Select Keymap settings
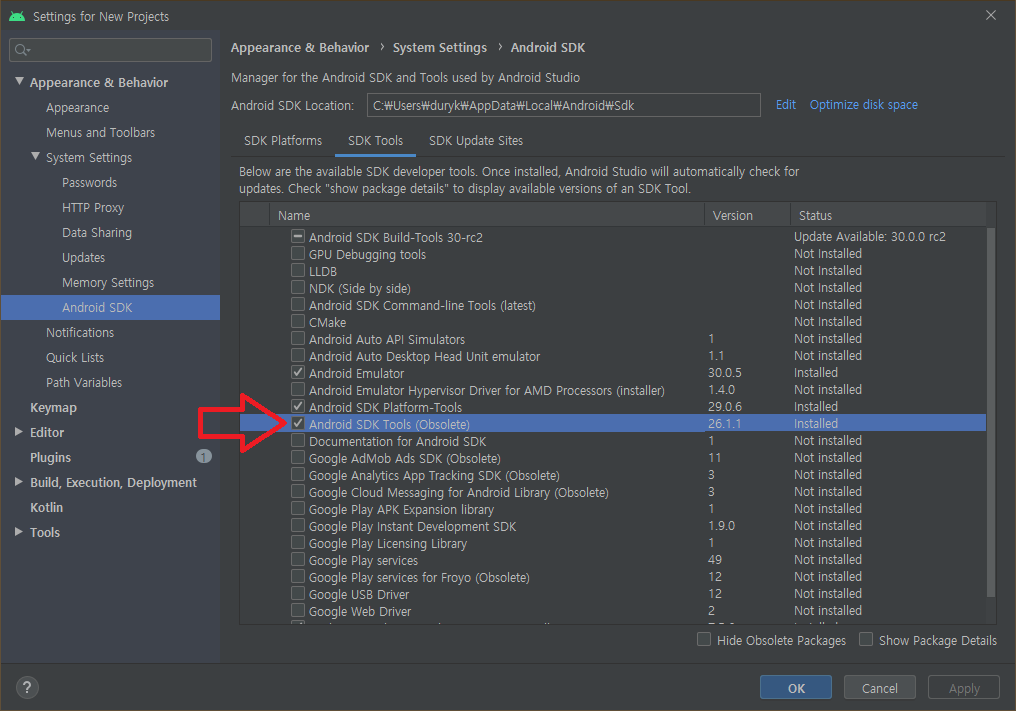The height and width of the screenshot is (711, 1016). pyautogui.click(x=53, y=407)
